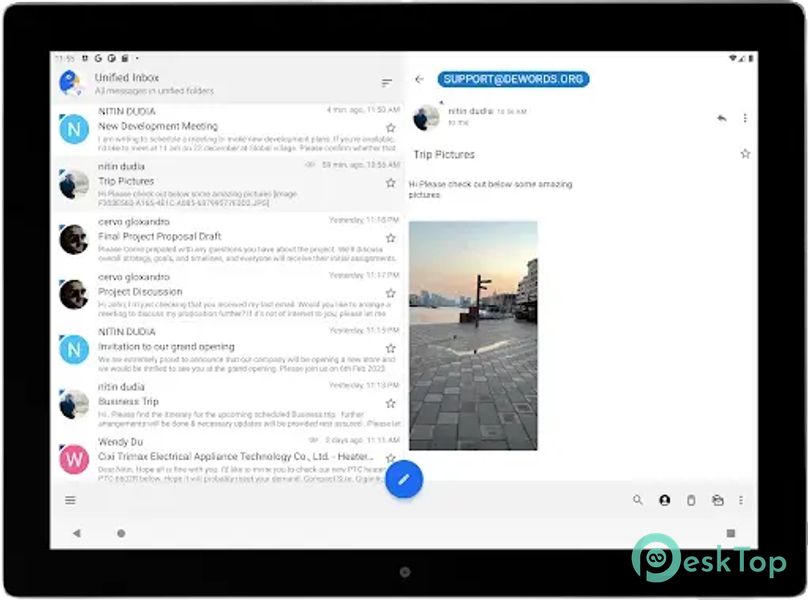Click the Trip Pictures subject in the reading pane
808x600 pixels.
pos(444,154)
